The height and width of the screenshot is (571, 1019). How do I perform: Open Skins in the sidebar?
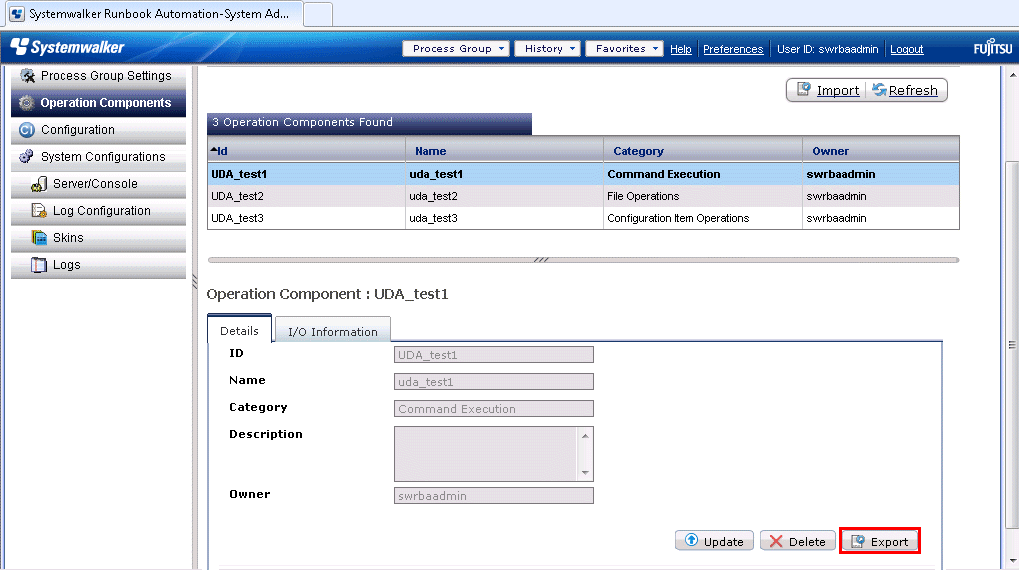tap(98, 238)
